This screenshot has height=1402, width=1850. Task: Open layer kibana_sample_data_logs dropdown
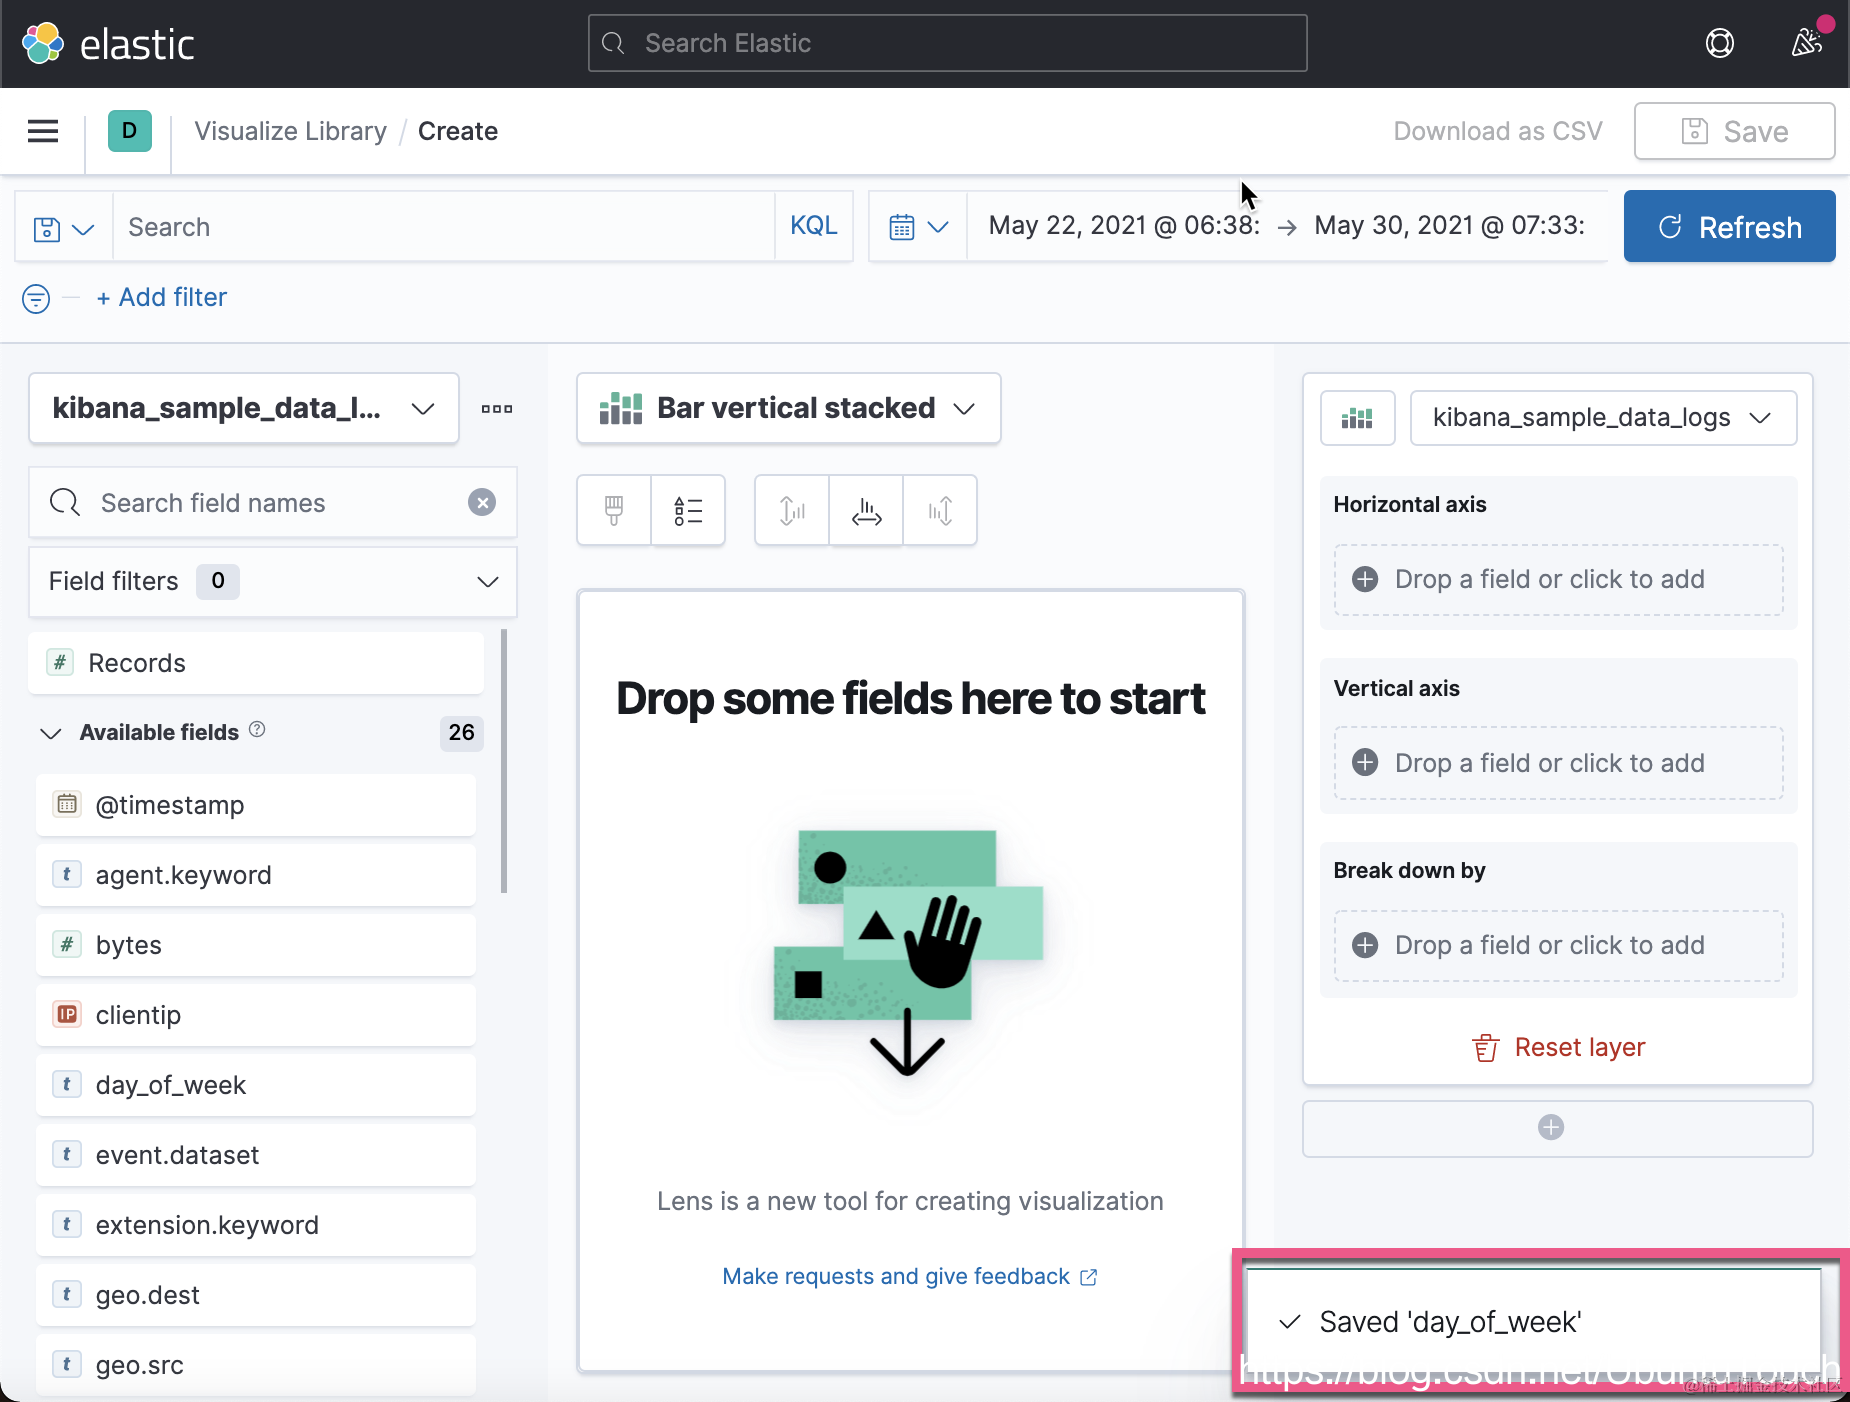tap(1602, 418)
